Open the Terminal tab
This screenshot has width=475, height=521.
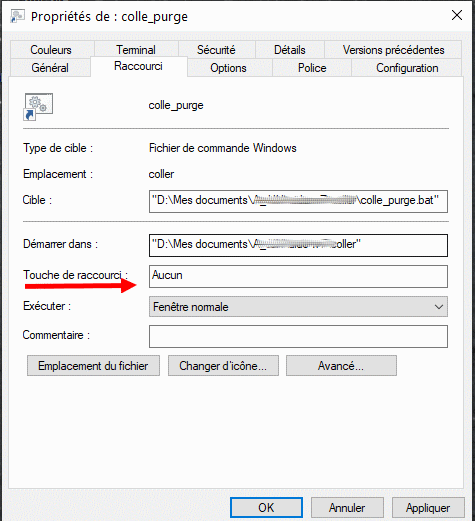(136, 50)
